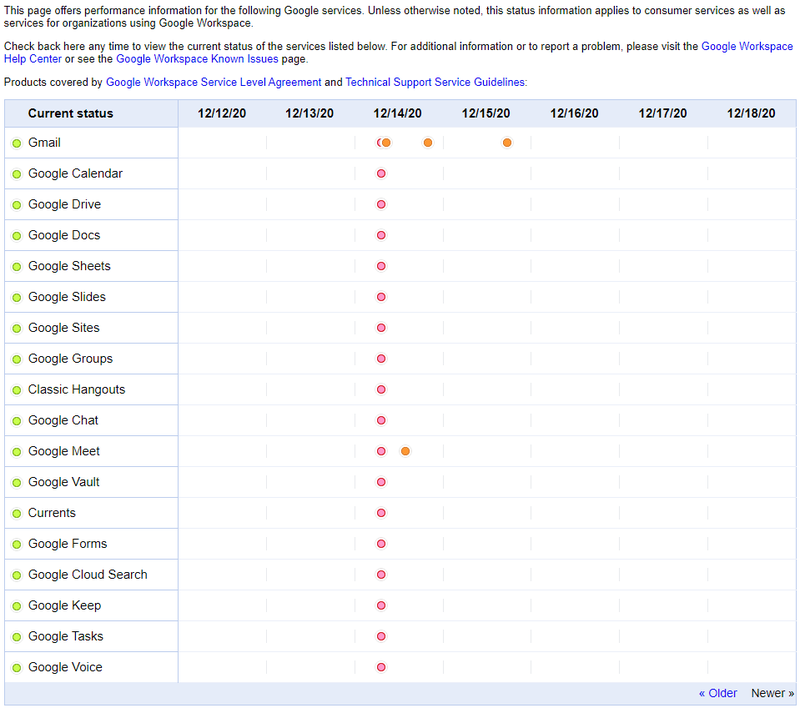
Task: Click the pink outage dot in Google Voice row
Action: click(x=381, y=668)
